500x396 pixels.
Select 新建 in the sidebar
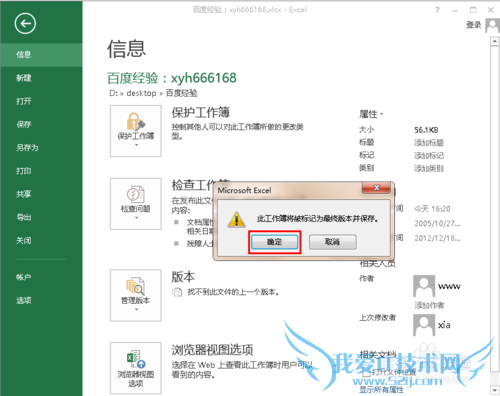click(x=41, y=78)
